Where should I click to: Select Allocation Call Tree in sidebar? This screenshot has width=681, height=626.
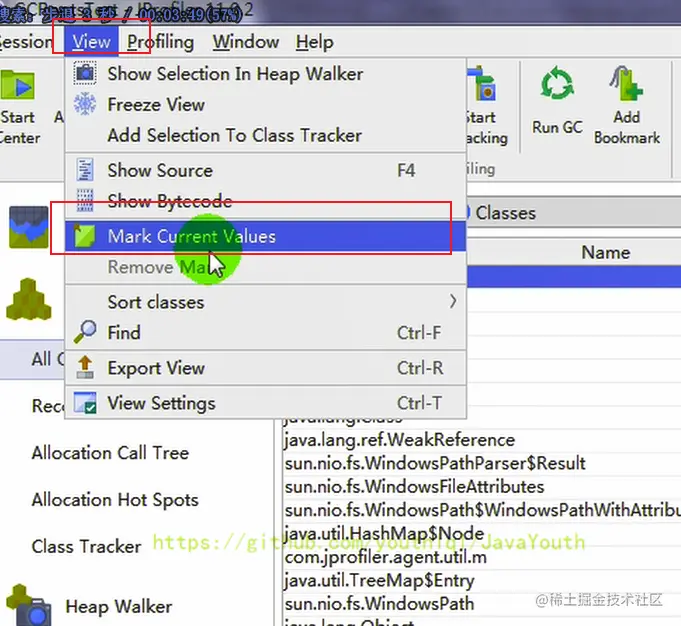click(x=110, y=453)
